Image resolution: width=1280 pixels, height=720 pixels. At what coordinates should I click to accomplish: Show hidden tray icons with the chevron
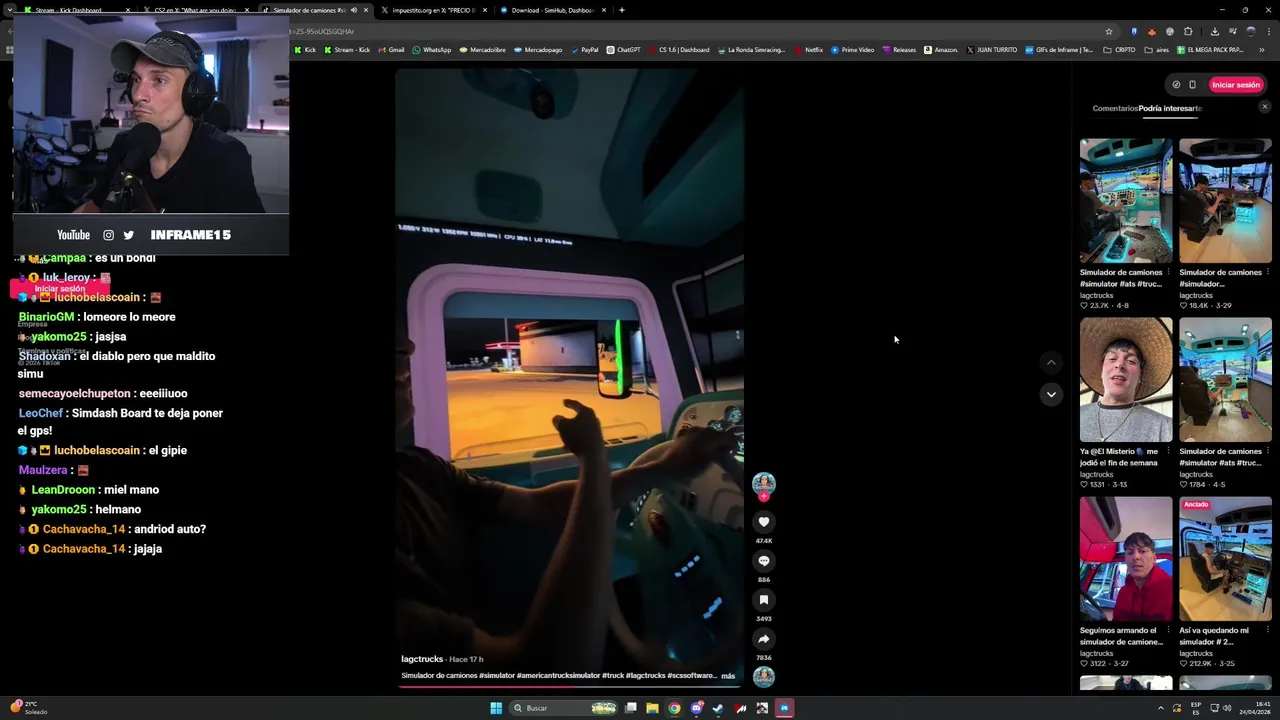pos(1161,708)
